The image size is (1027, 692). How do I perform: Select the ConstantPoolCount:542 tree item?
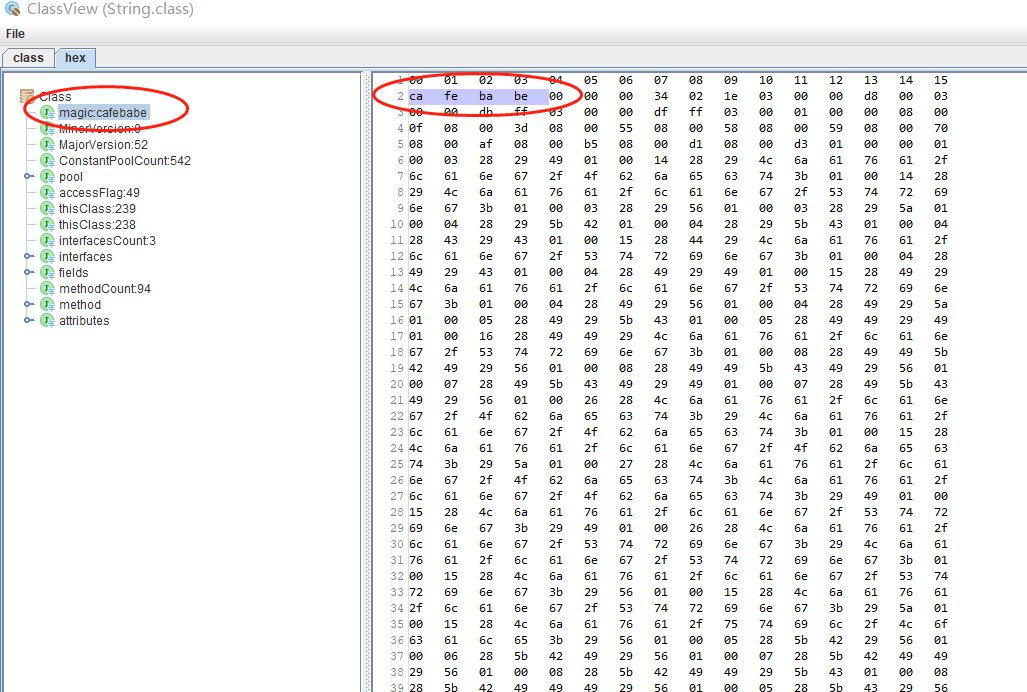(x=125, y=160)
